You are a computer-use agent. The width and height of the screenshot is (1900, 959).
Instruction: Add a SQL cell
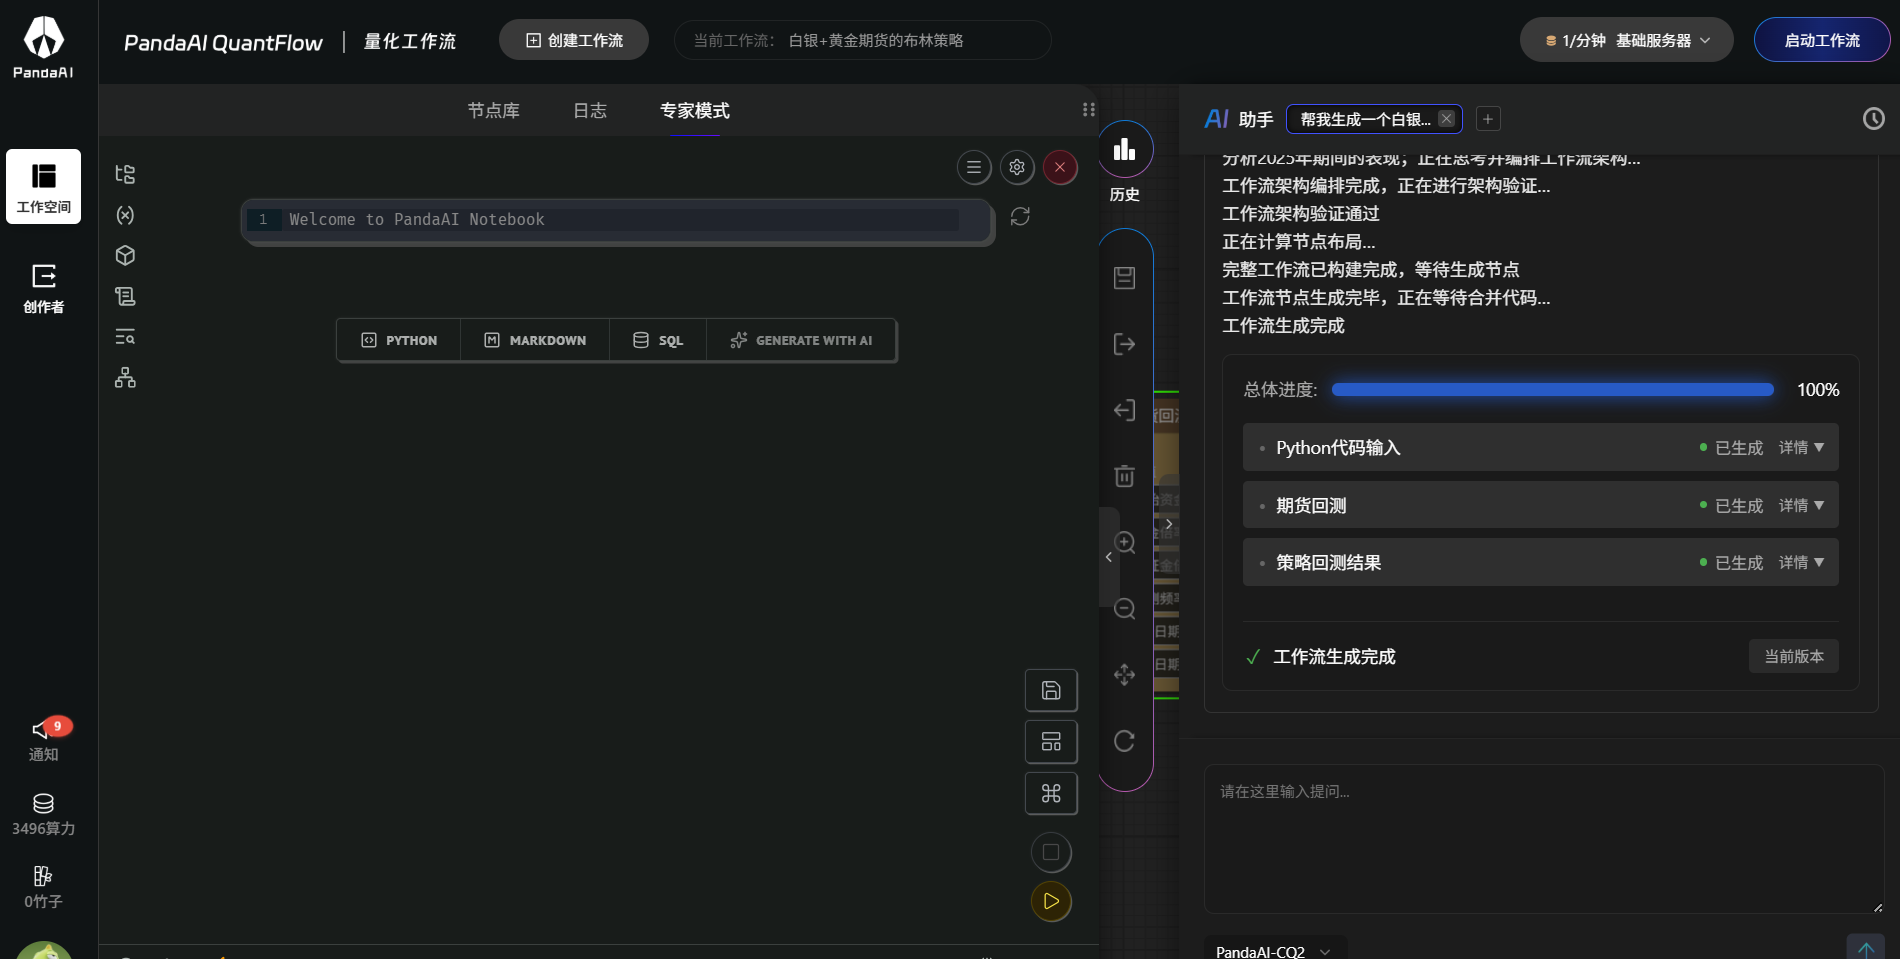point(658,340)
